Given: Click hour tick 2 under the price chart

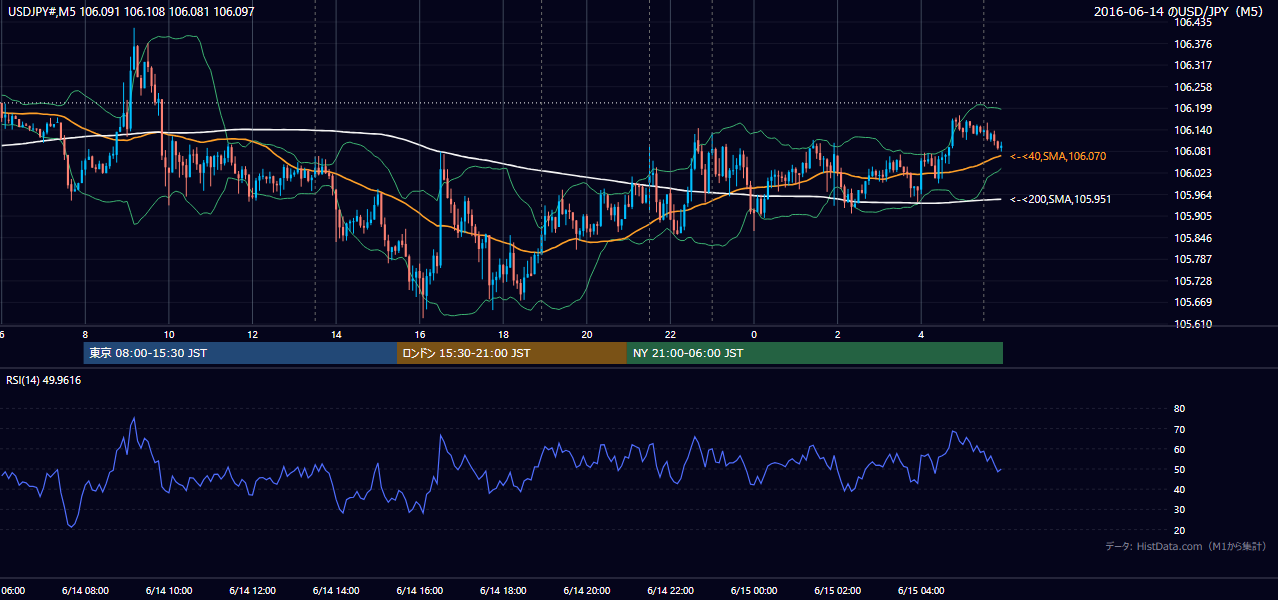Looking at the screenshot, I should 837,334.
